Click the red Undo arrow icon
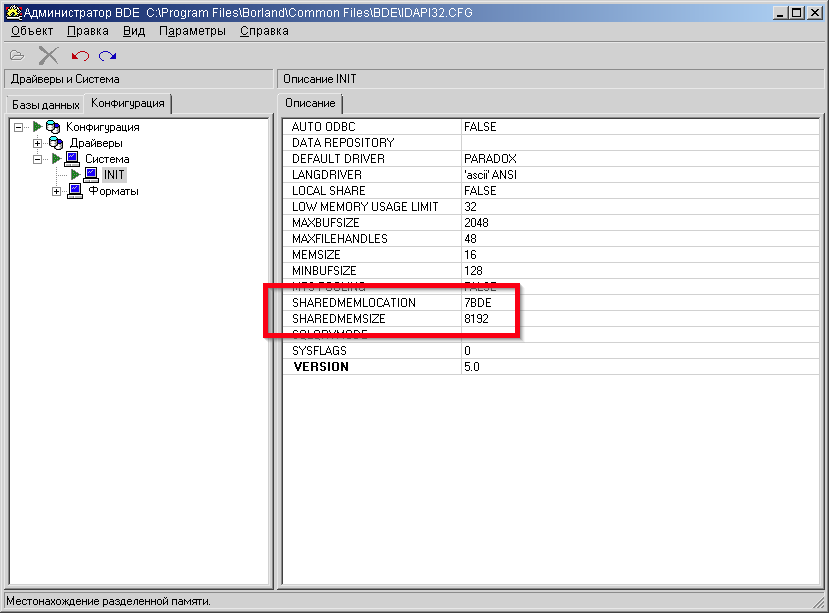This screenshot has height=613, width=829. (80, 56)
